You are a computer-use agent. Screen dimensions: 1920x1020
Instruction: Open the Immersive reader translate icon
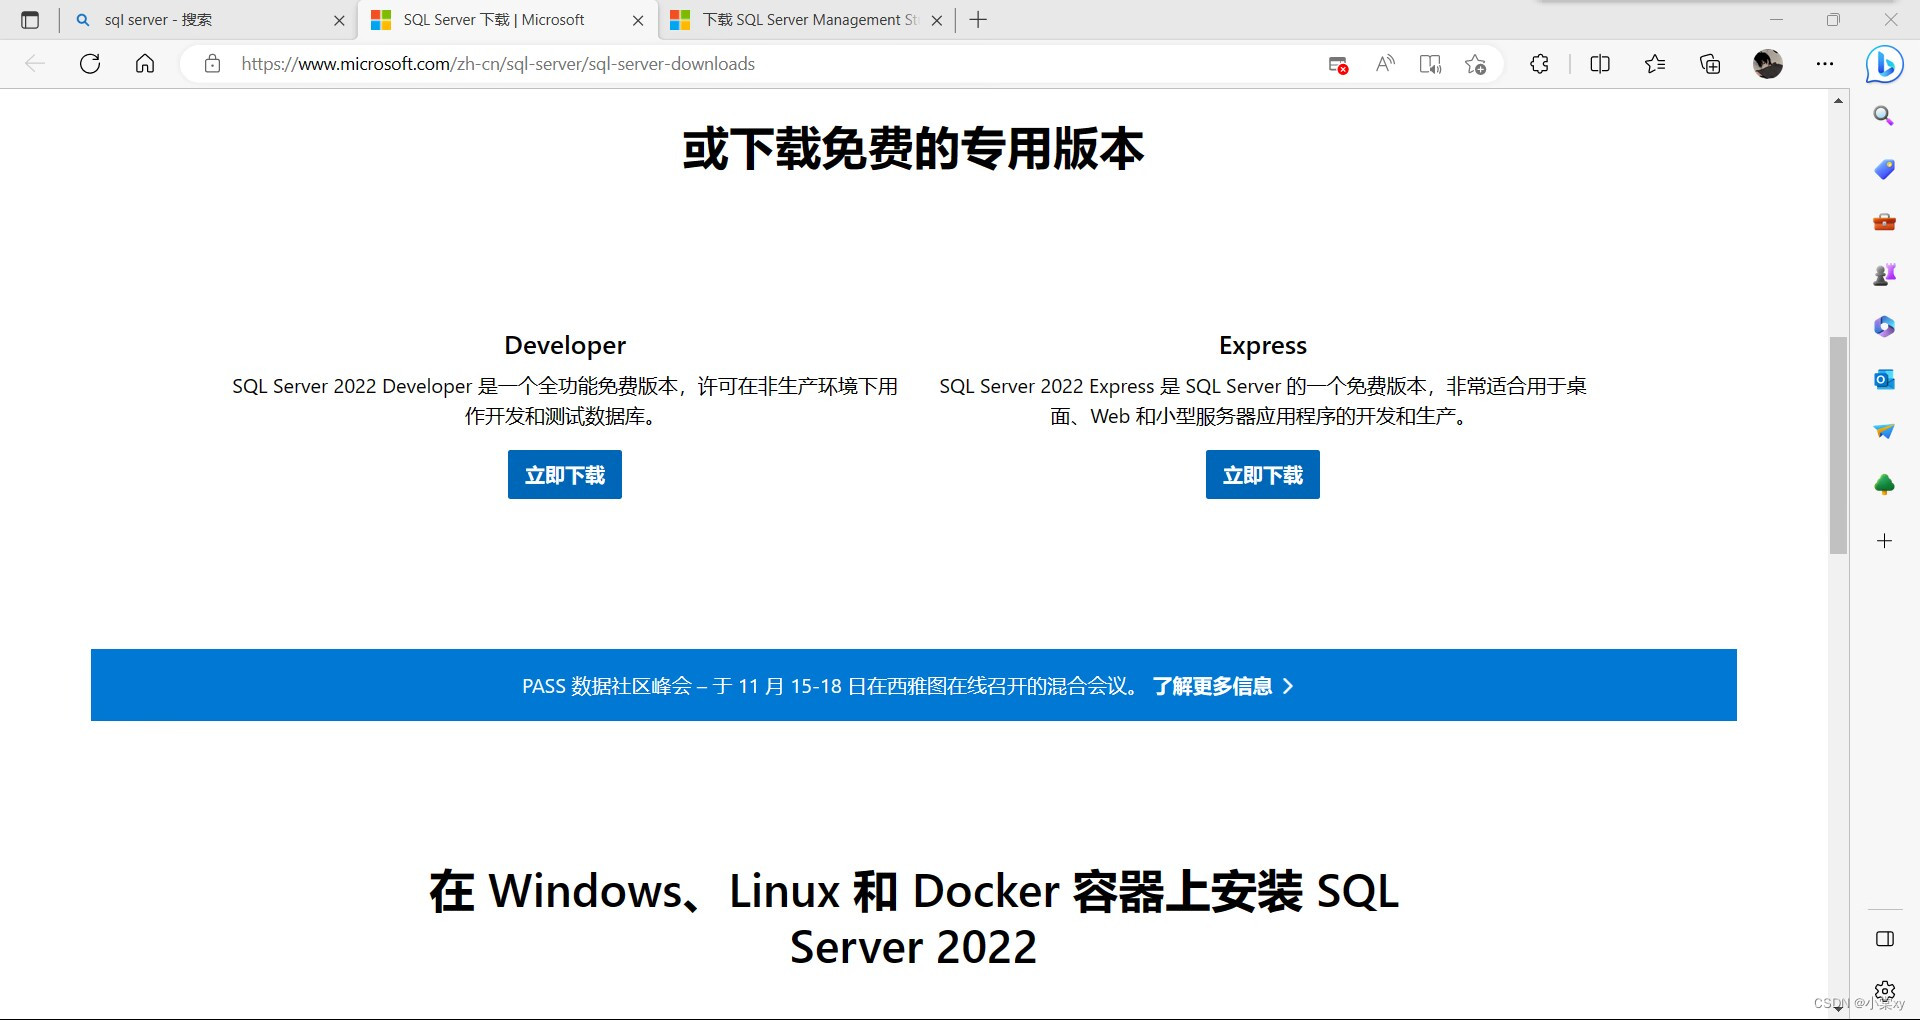click(1430, 64)
